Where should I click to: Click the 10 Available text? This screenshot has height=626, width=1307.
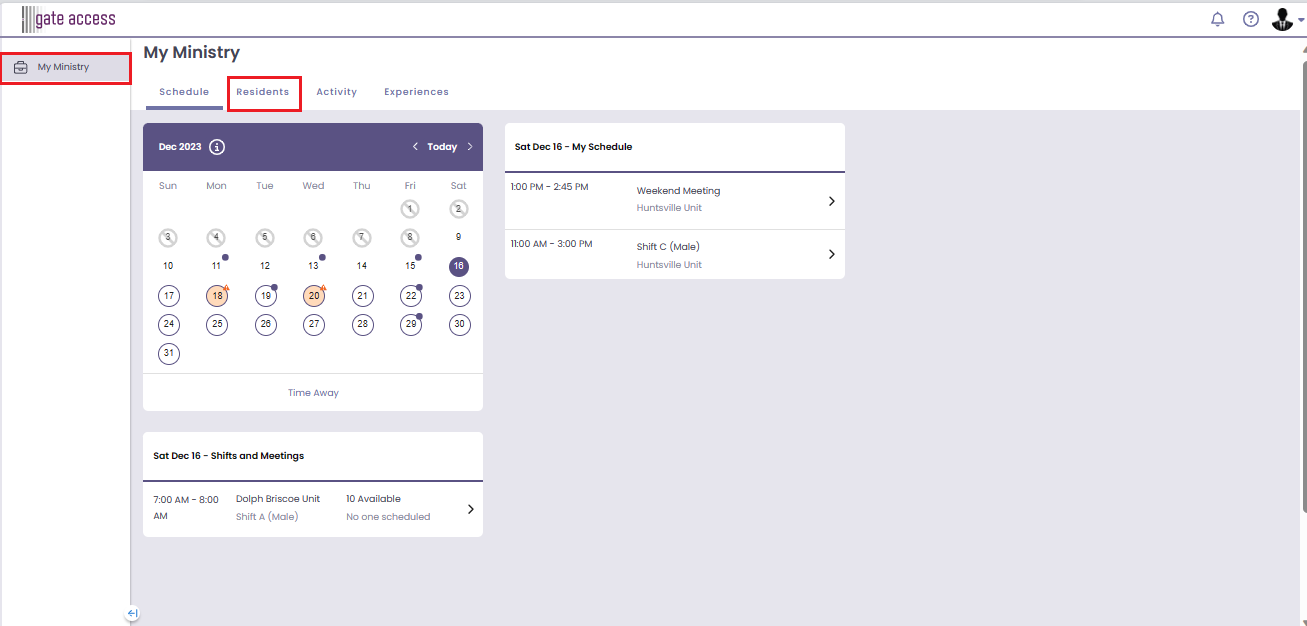tap(373, 499)
